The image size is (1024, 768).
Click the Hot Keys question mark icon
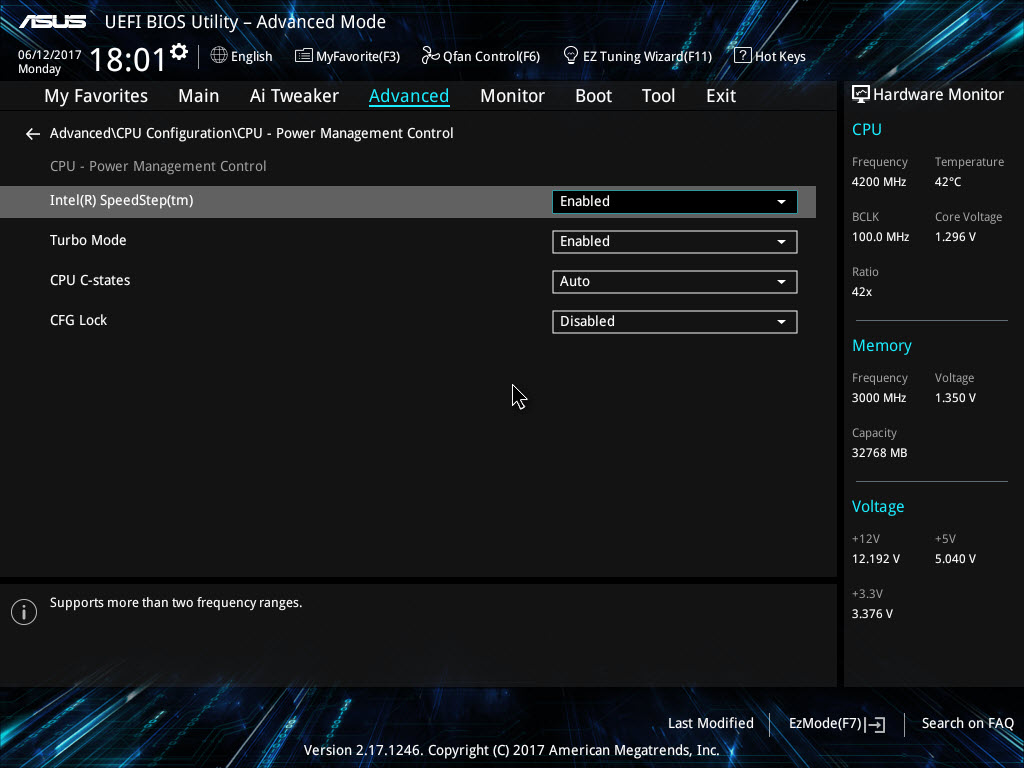pyautogui.click(x=743, y=56)
